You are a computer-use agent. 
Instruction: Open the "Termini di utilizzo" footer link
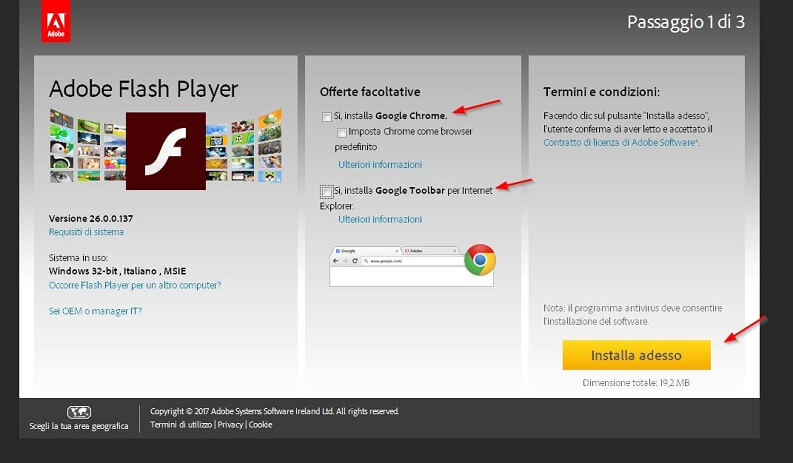(181, 425)
